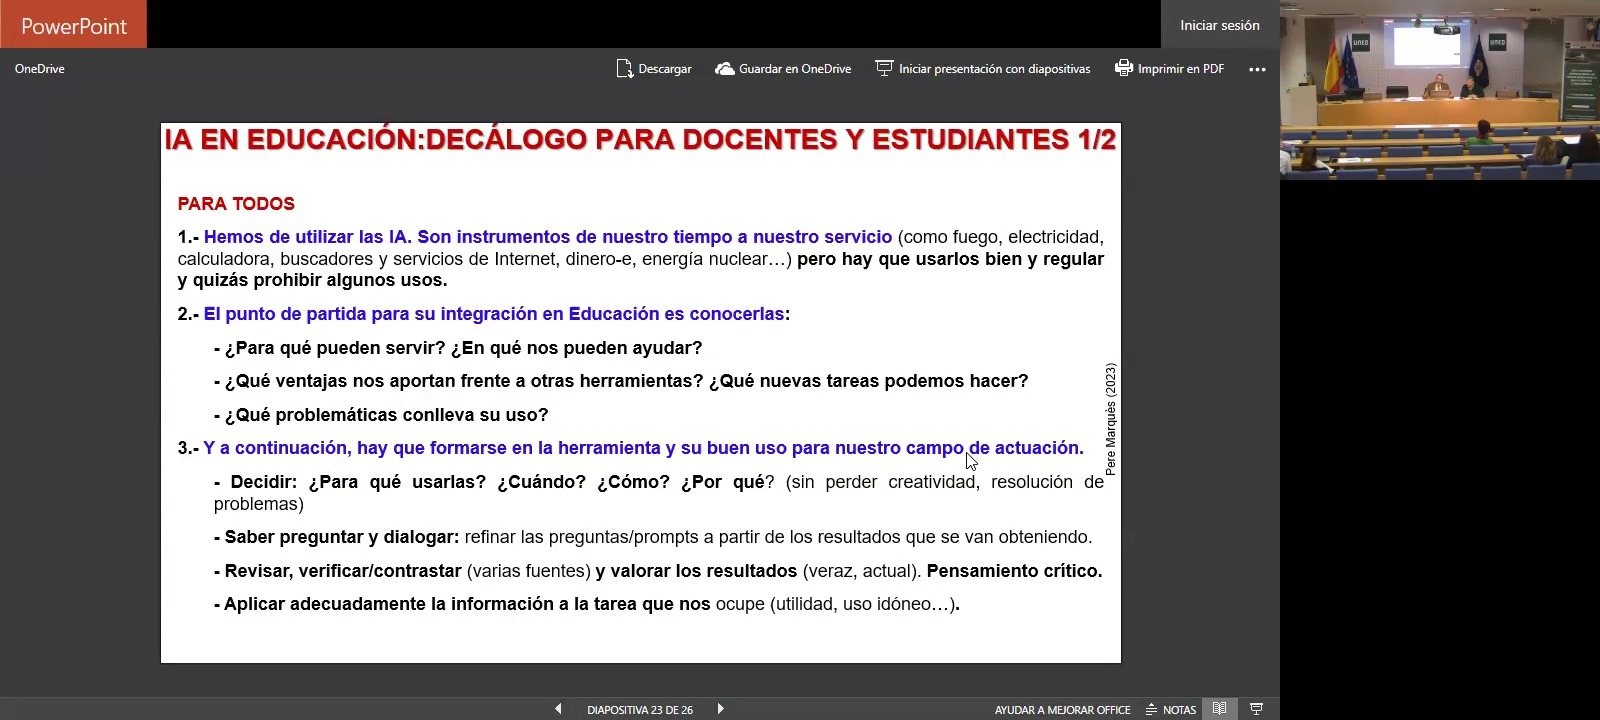Click the Imprimir en PDF printer icon
Image resolution: width=1600 pixels, height=720 pixels.
click(x=1124, y=68)
